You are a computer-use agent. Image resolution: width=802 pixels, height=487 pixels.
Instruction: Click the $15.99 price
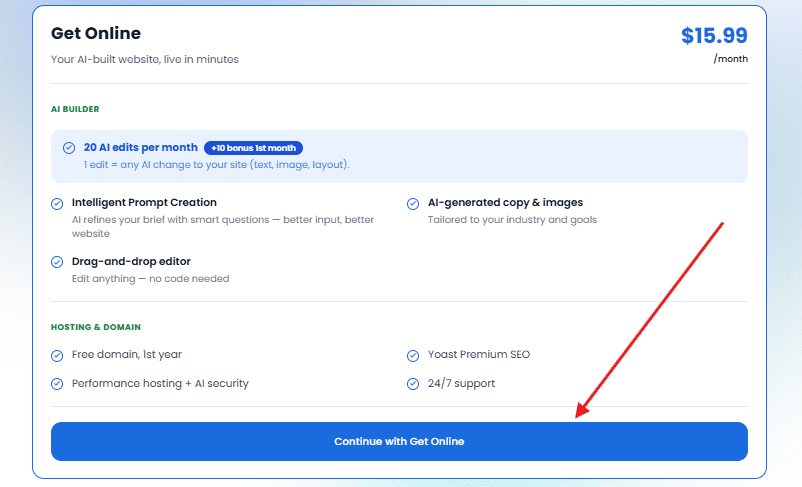(714, 35)
